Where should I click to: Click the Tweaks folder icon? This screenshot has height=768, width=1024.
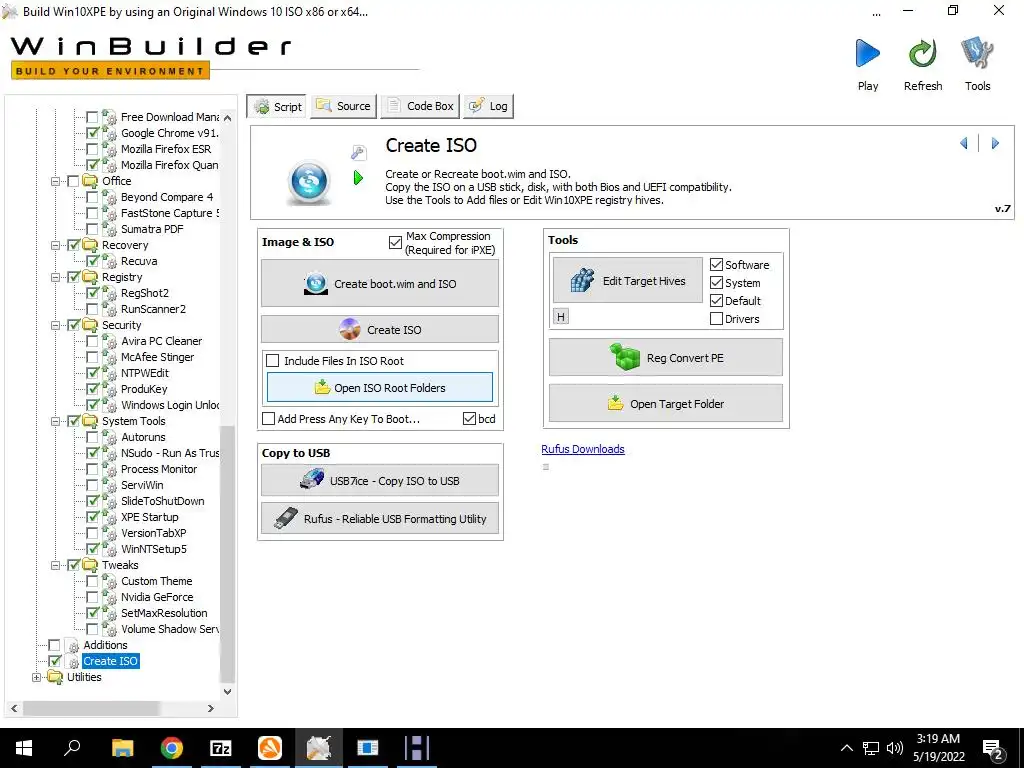tap(90, 565)
